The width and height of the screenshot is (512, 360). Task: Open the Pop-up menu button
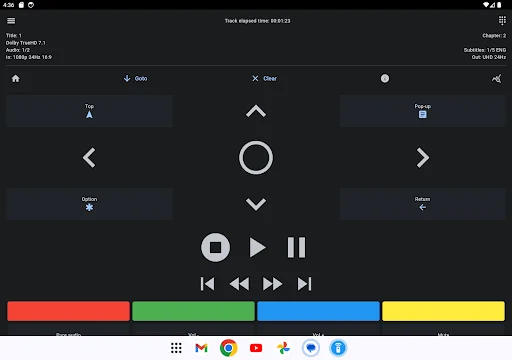[x=423, y=111]
